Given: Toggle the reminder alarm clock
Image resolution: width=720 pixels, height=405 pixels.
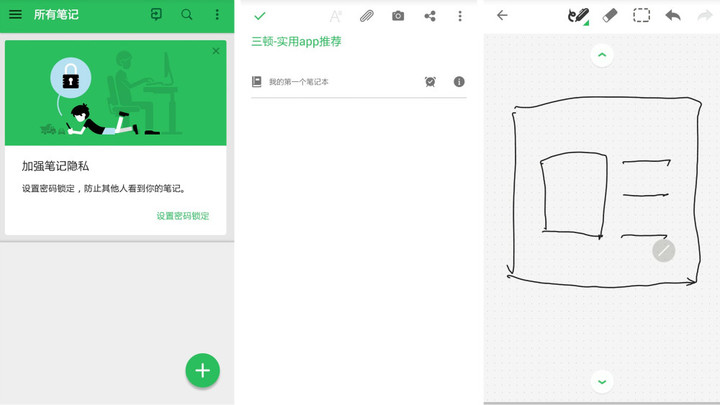Looking at the screenshot, I should [430, 82].
